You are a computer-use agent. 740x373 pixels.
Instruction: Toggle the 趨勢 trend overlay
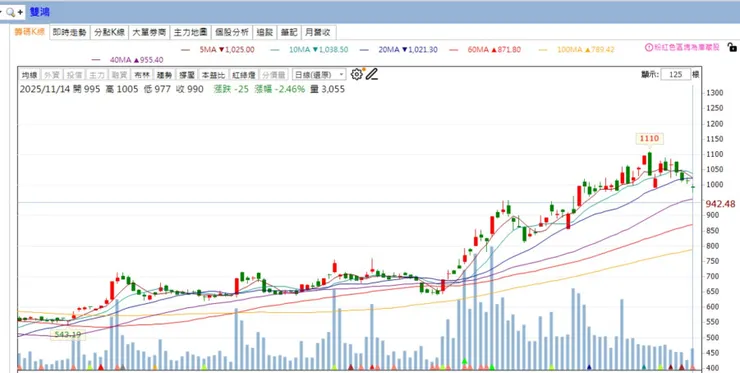[164, 75]
